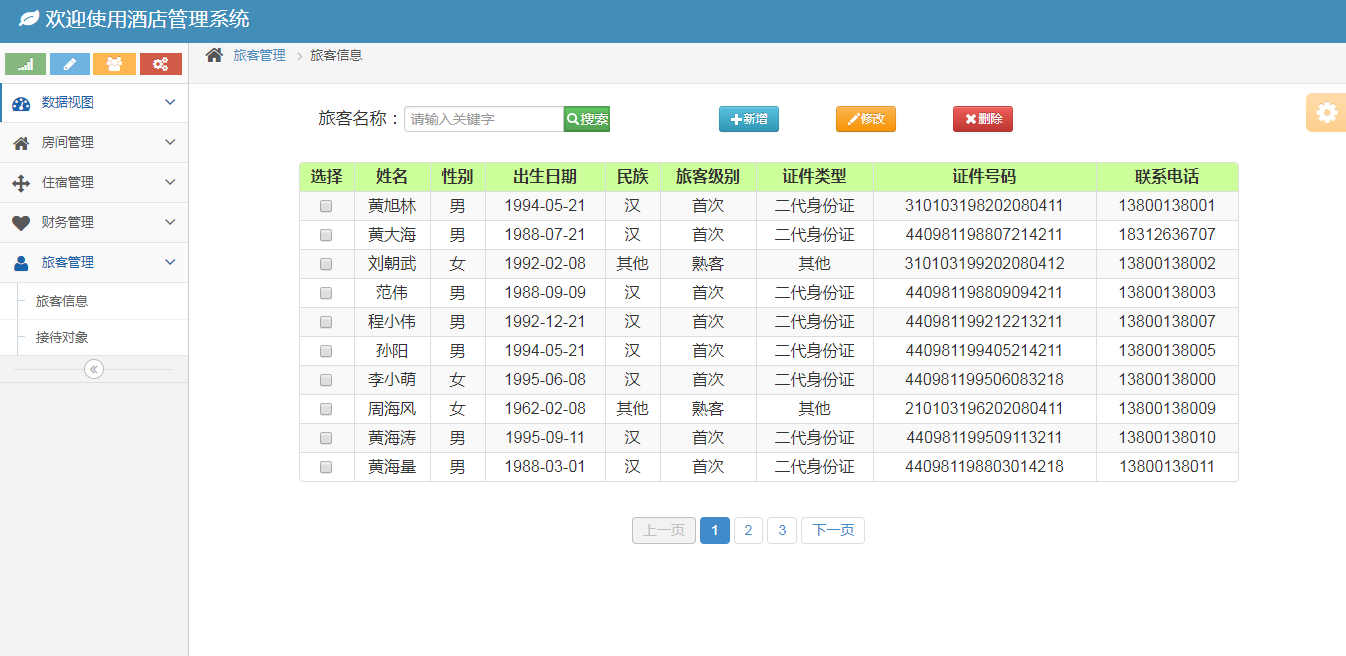The width and height of the screenshot is (1346, 656).
Task: Click the 选择 column header
Action: (x=327, y=177)
